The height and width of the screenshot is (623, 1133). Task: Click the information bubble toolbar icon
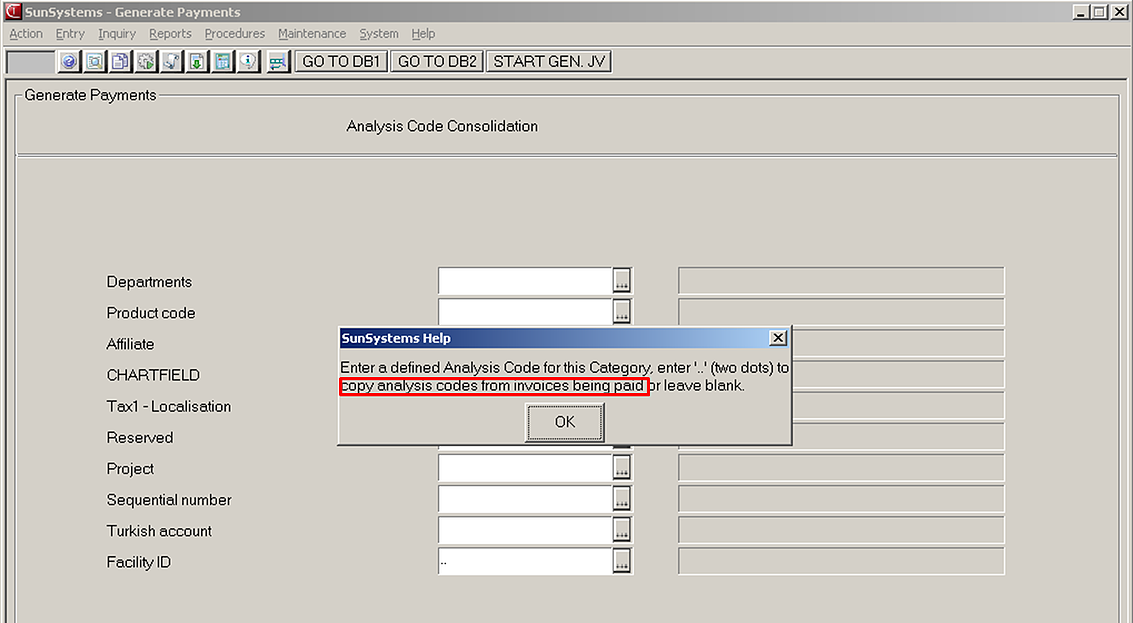pyautogui.click(x=249, y=62)
